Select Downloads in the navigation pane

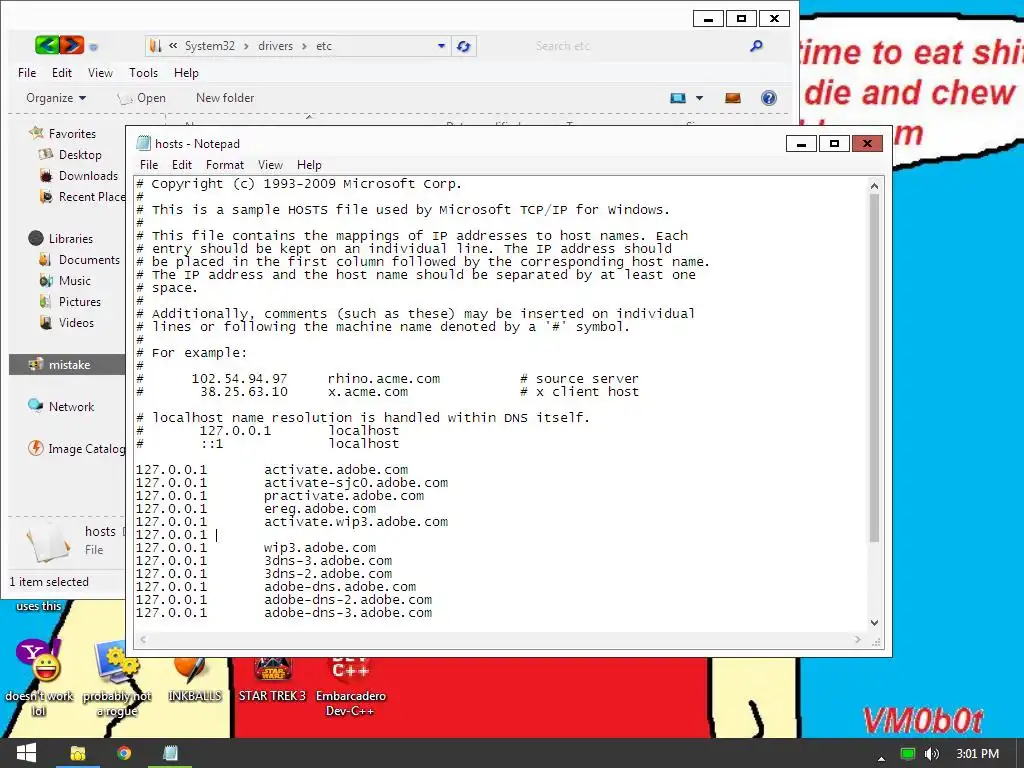[79, 176]
